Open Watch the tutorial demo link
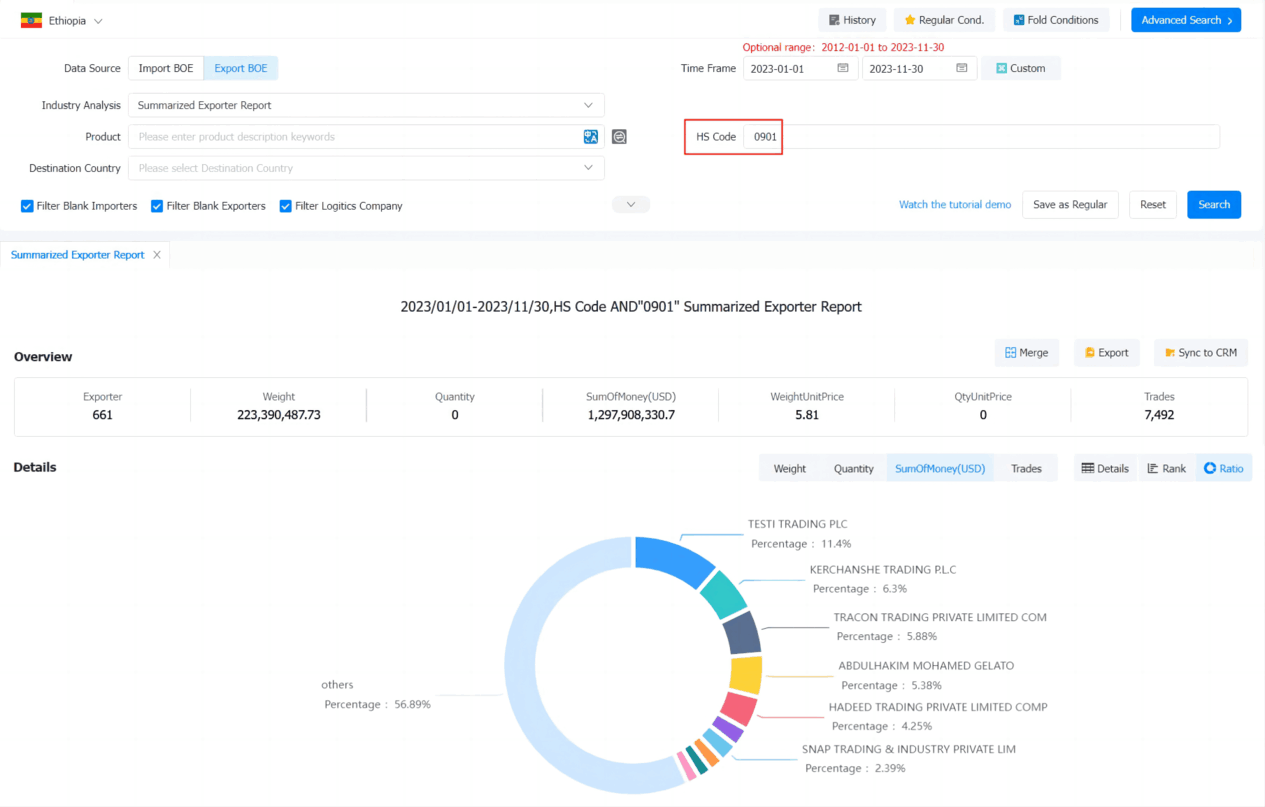Screen dimensions: 1265x807 955,204
